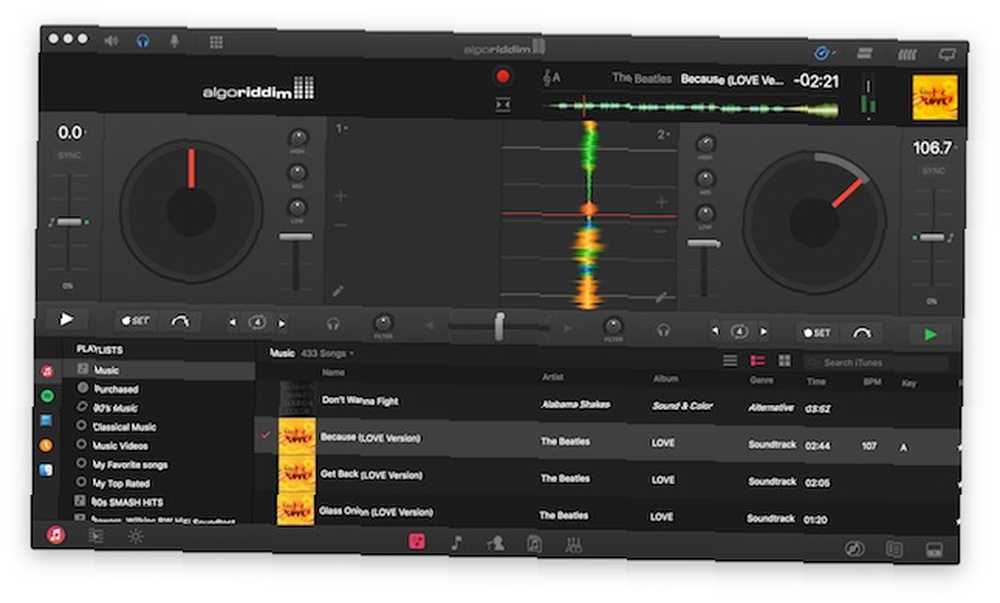1000x603 pixels.
Task: Start recording with the red record button
Action: (503, 76)
